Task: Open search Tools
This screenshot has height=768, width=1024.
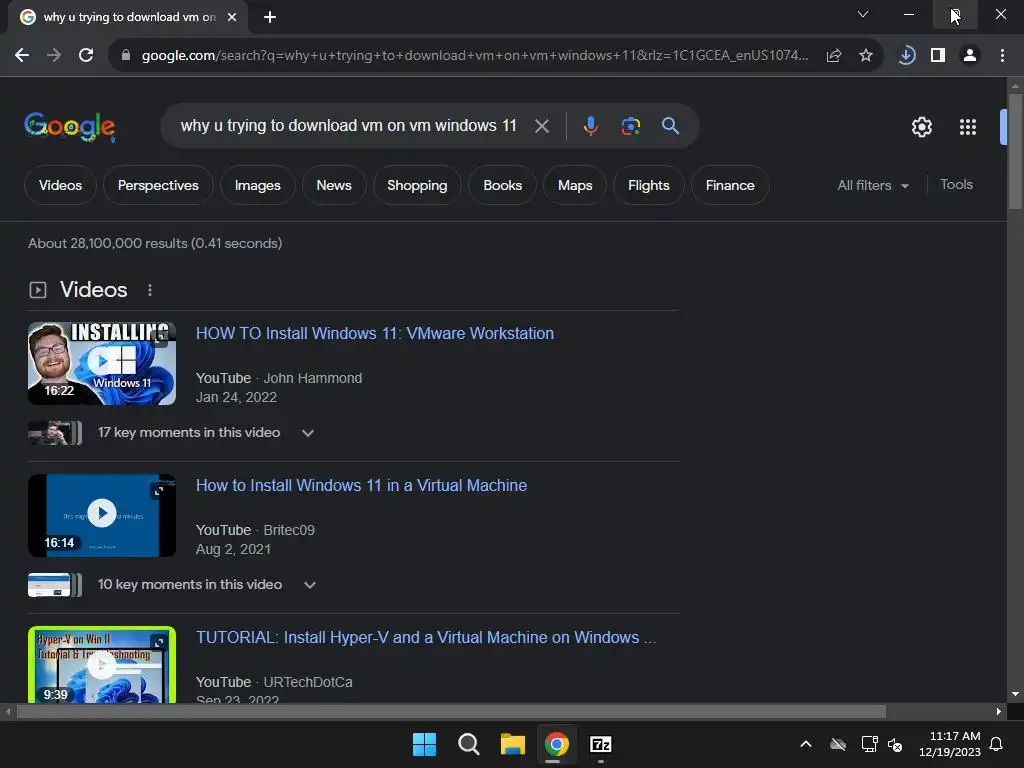Action: [956, 185]
